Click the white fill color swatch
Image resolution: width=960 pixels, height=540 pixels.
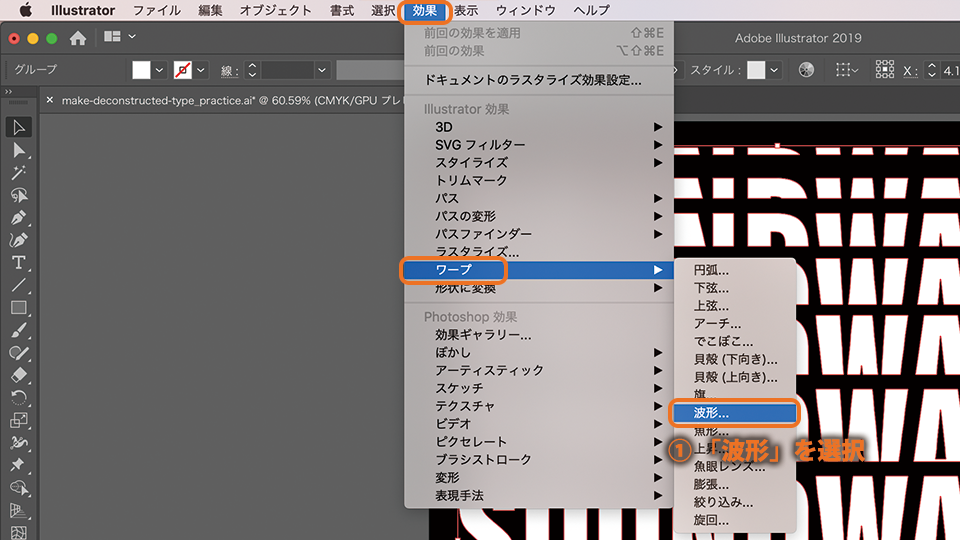pyautogui.click(x=141, y=70)
